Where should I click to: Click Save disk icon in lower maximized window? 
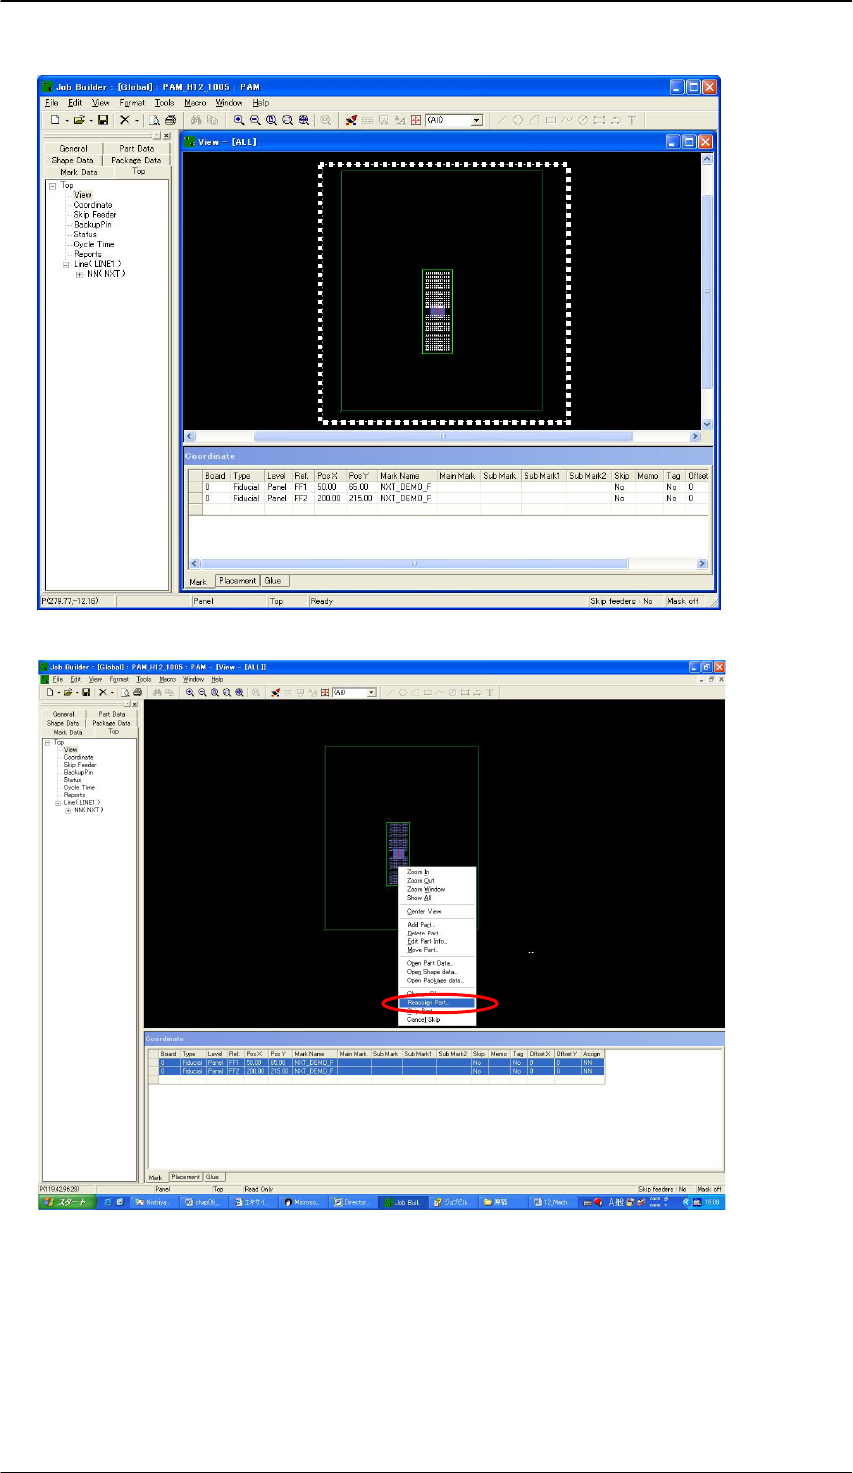click(x=87, y=692)
